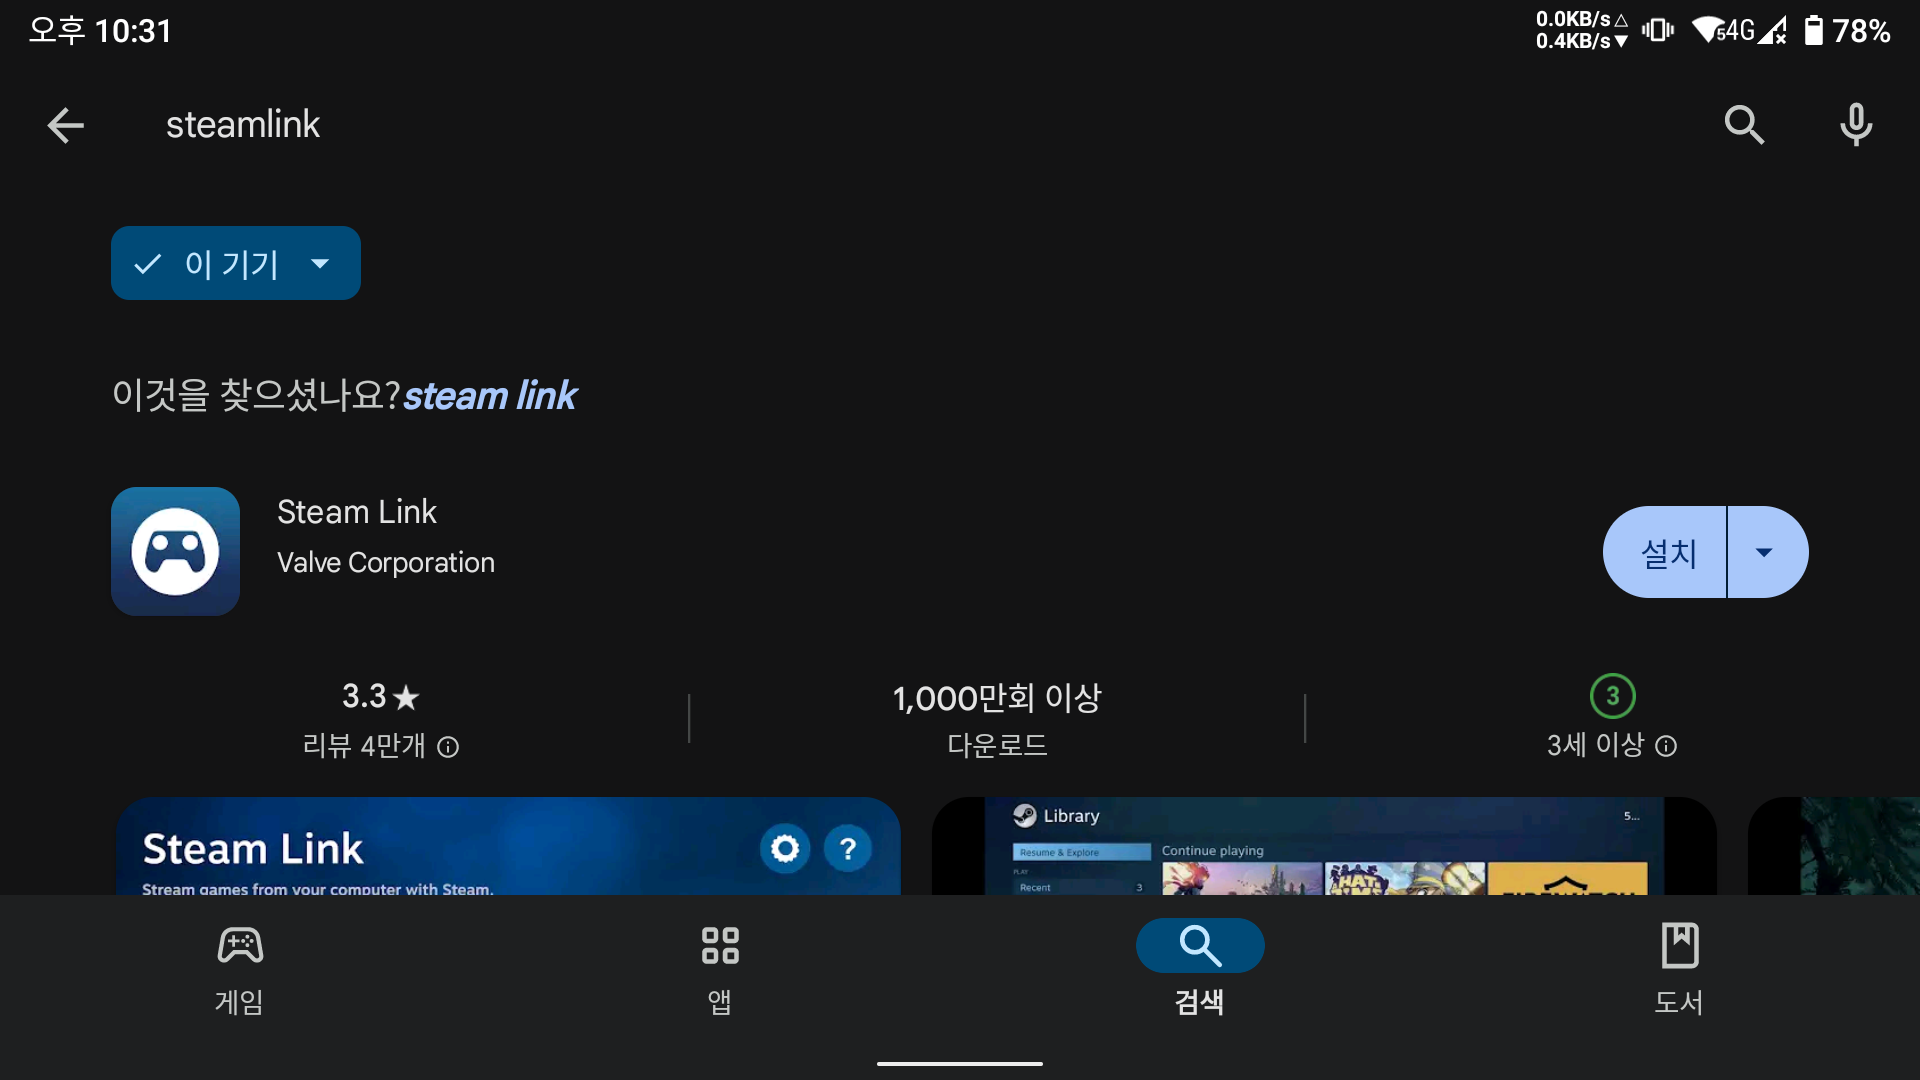Tap the 'steam link' suggestion link
The height and width of the screenshot is (1080, 1920).
pyautogui.click(x=490, y=396)
